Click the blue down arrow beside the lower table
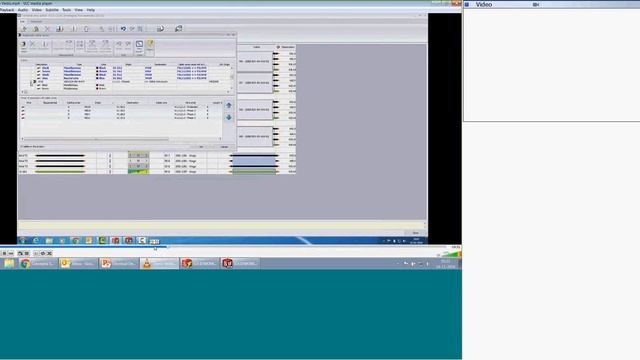The width and height of the screenshot is (640, 360). [x=229, y=118]
